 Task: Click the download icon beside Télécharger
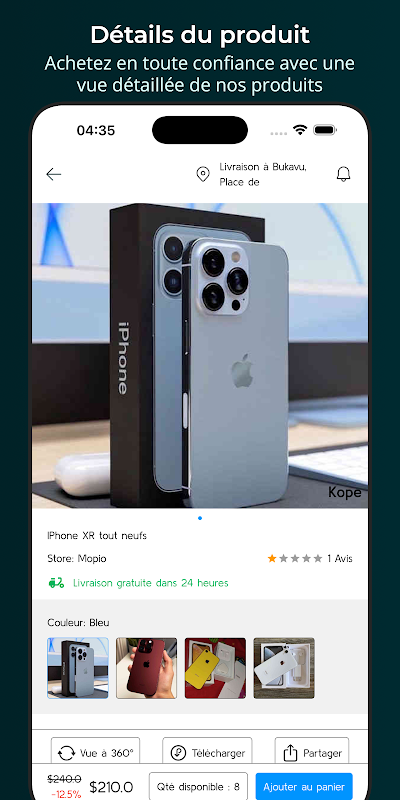coord(178,753)
